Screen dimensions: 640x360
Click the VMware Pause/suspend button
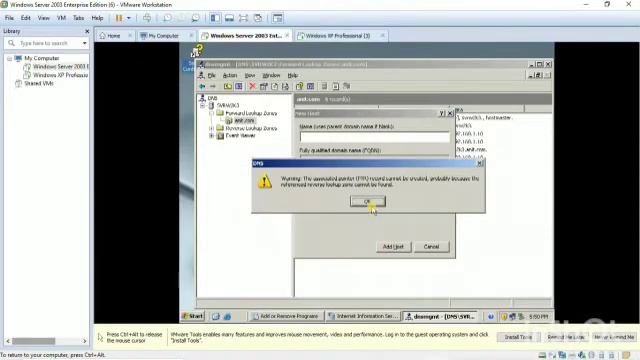click(x=119, y=18)
